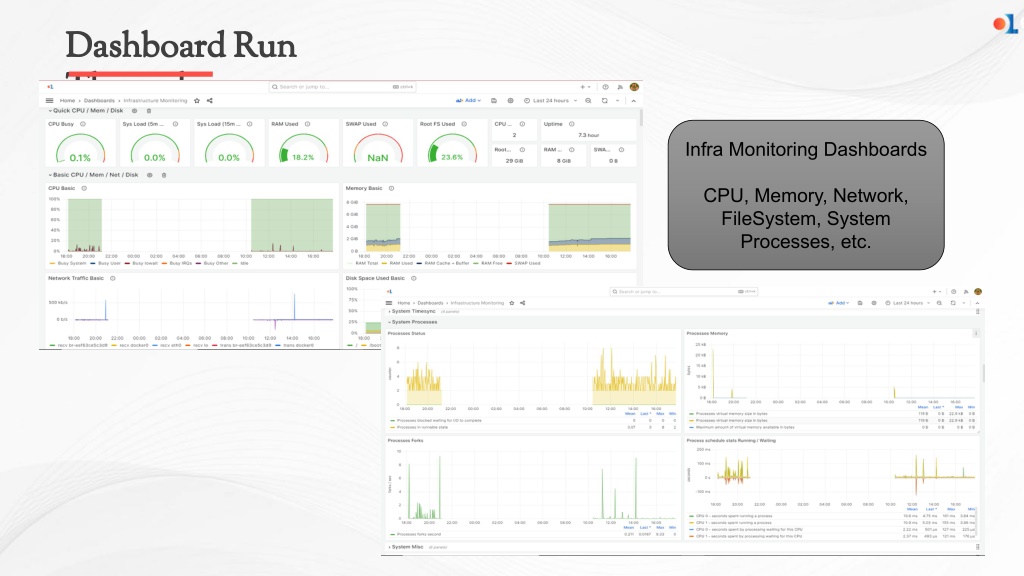Open dashboard settings gear in lower window
The width and height of the screenshot is (1024, 576).
click(x=874, y=303)
